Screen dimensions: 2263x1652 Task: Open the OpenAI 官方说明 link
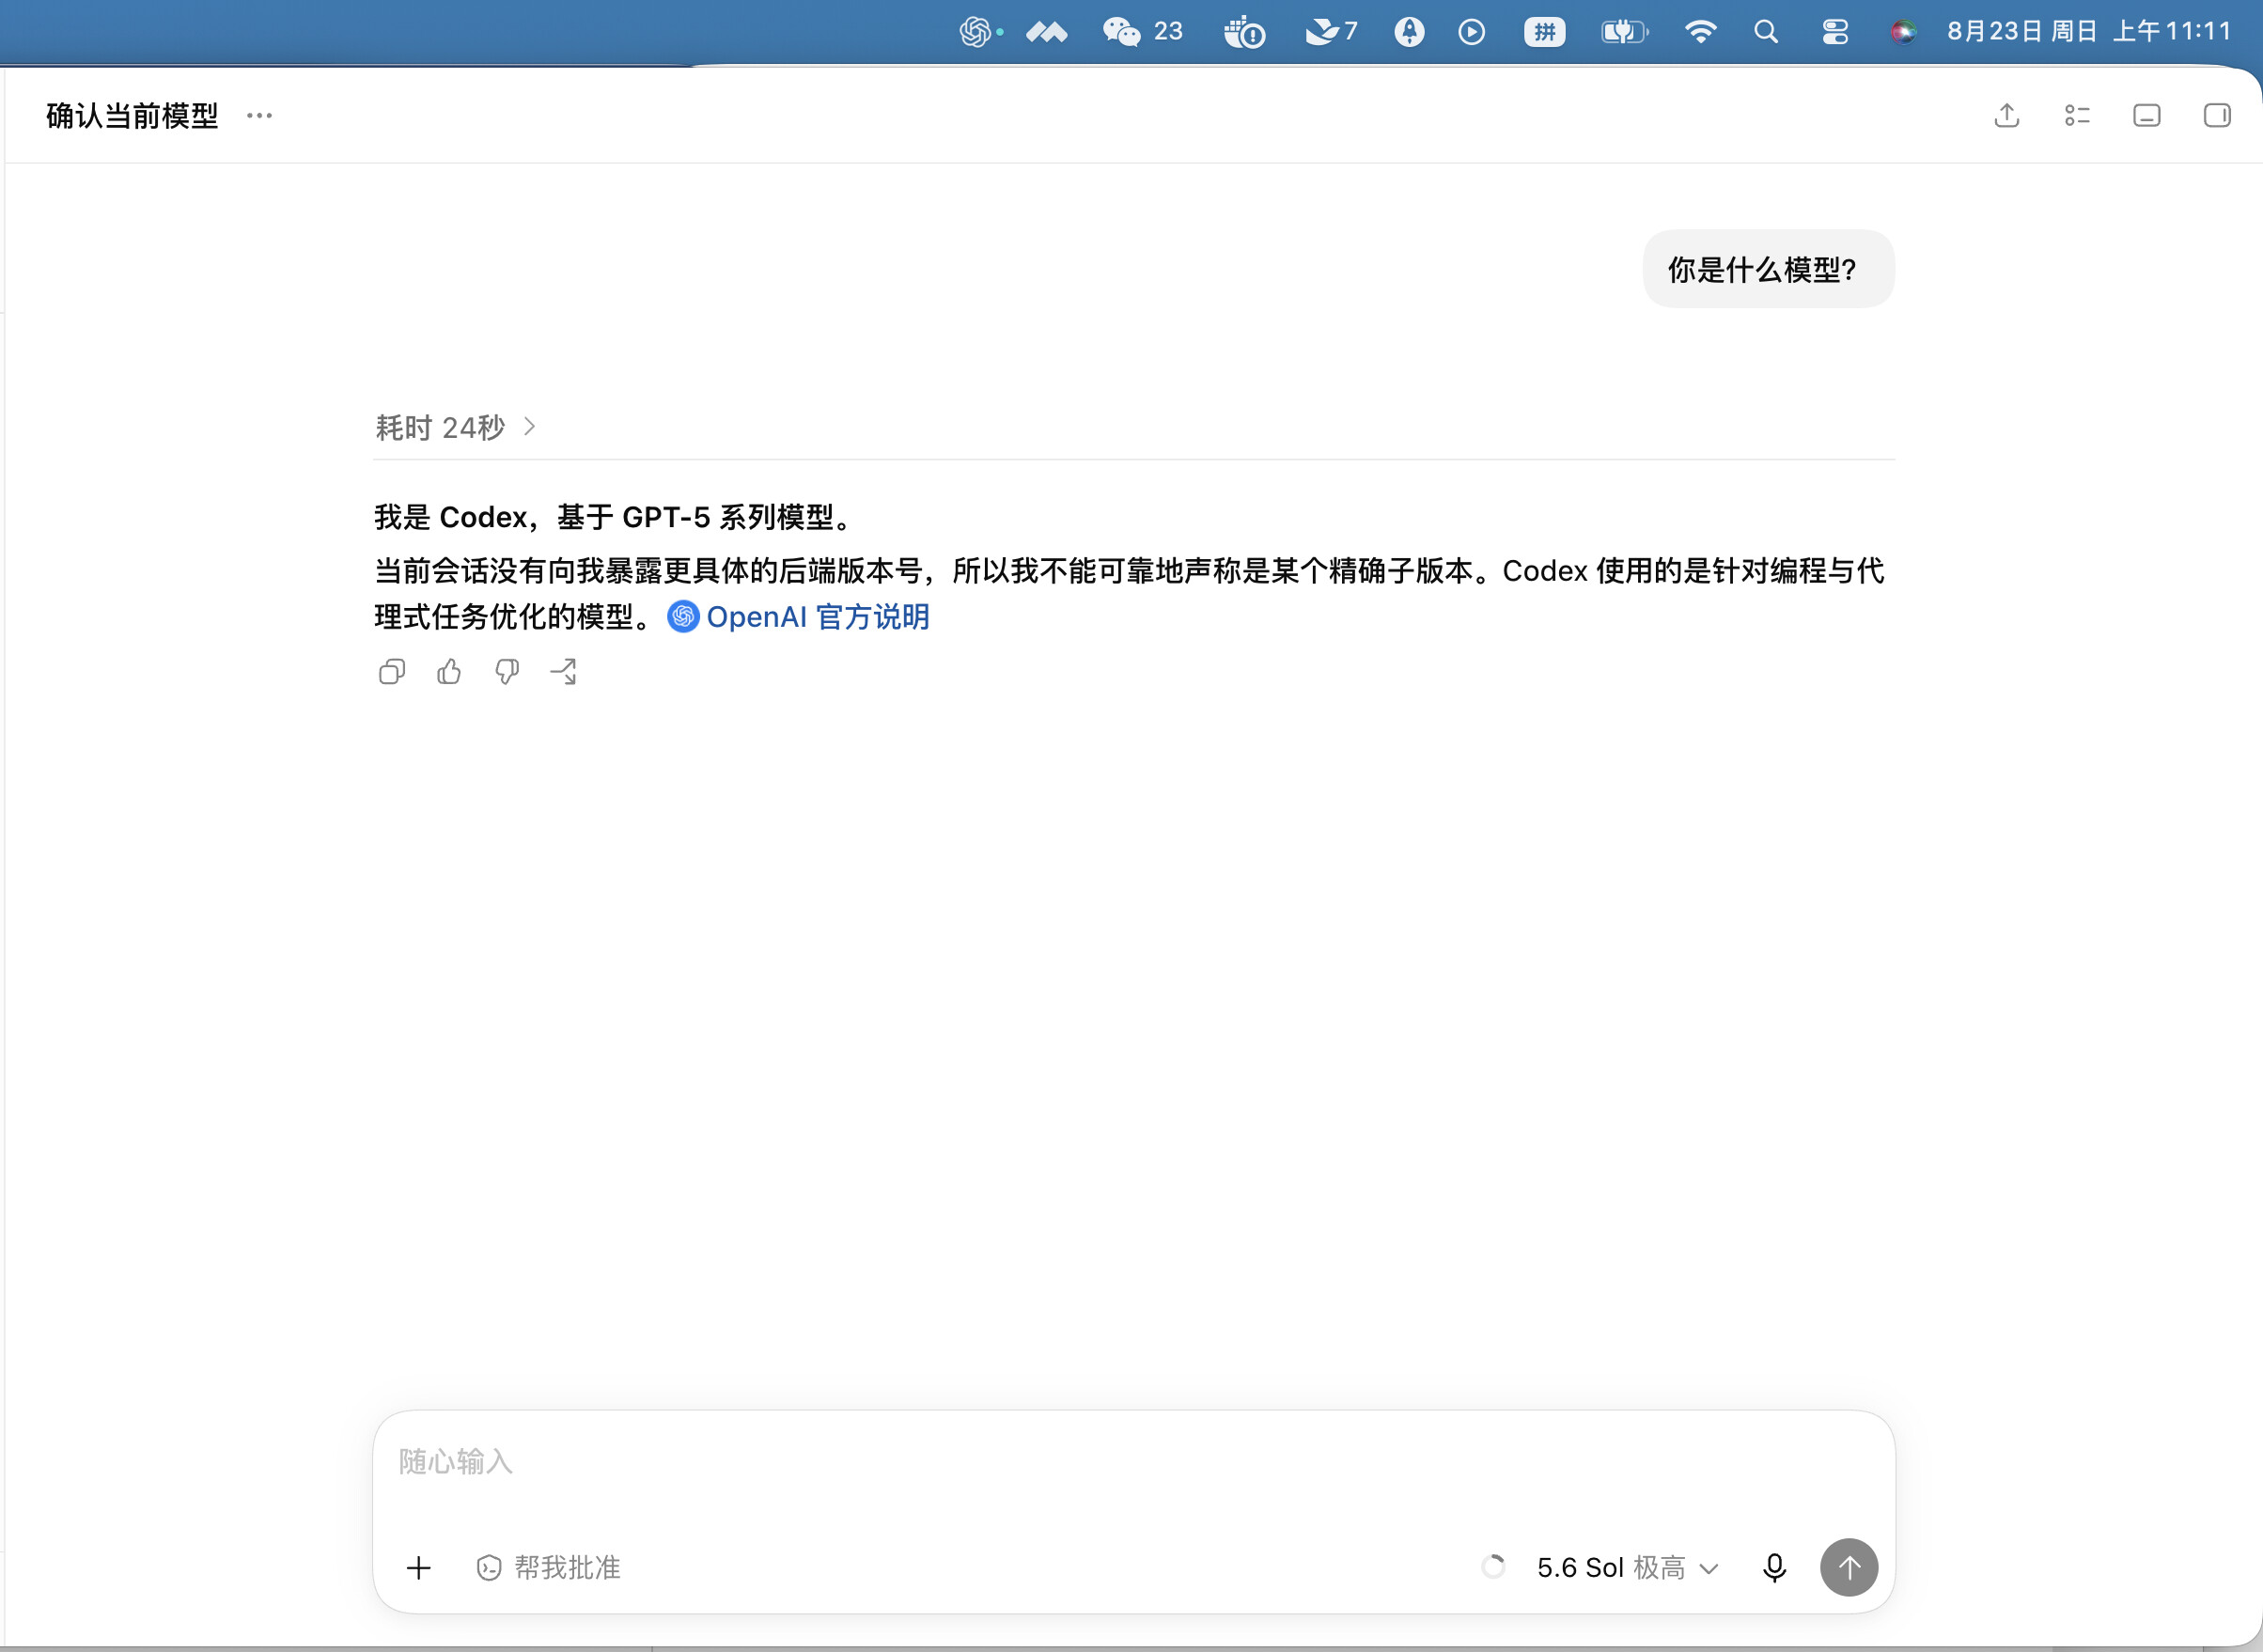[x=799, y=617]
